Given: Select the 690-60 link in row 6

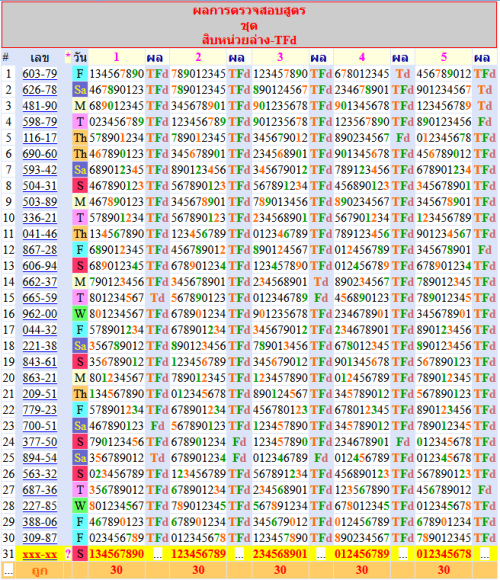Looking at the screenshot, I should (40, 154).
